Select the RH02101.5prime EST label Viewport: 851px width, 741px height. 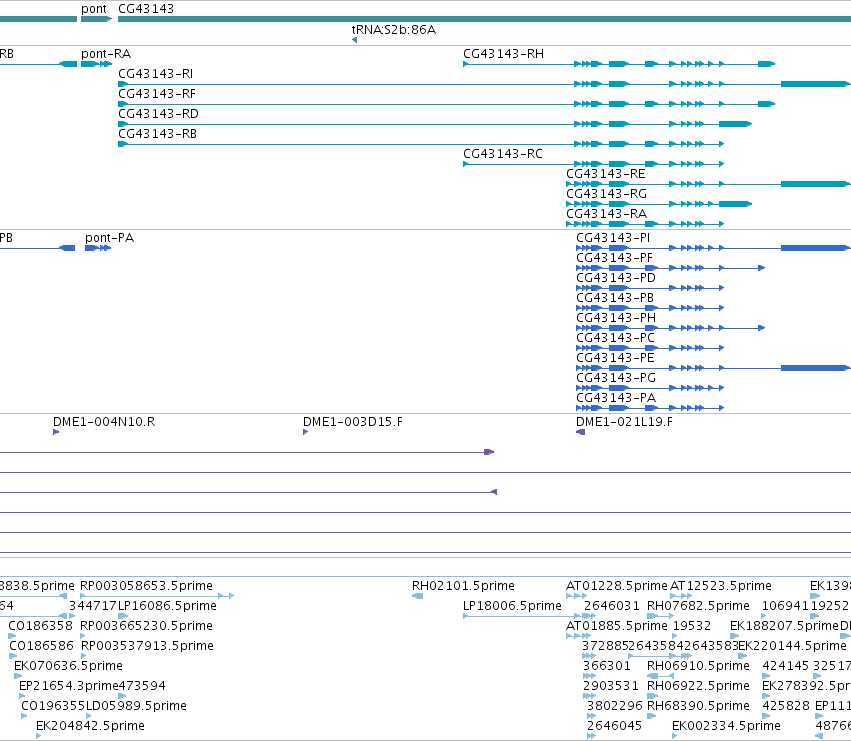pyautogui.click(x=463, y=586)
